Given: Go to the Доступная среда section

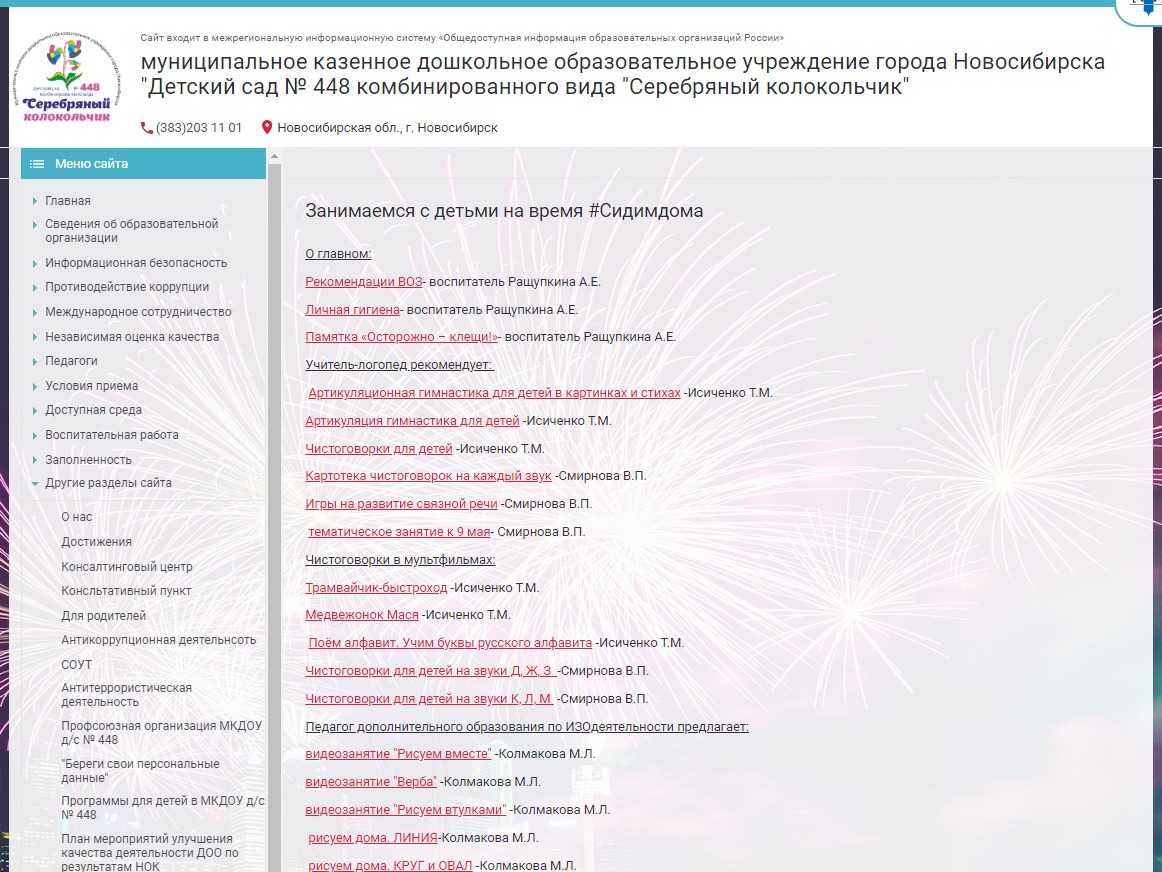Looking at the screenshot, I should [93, 410].
